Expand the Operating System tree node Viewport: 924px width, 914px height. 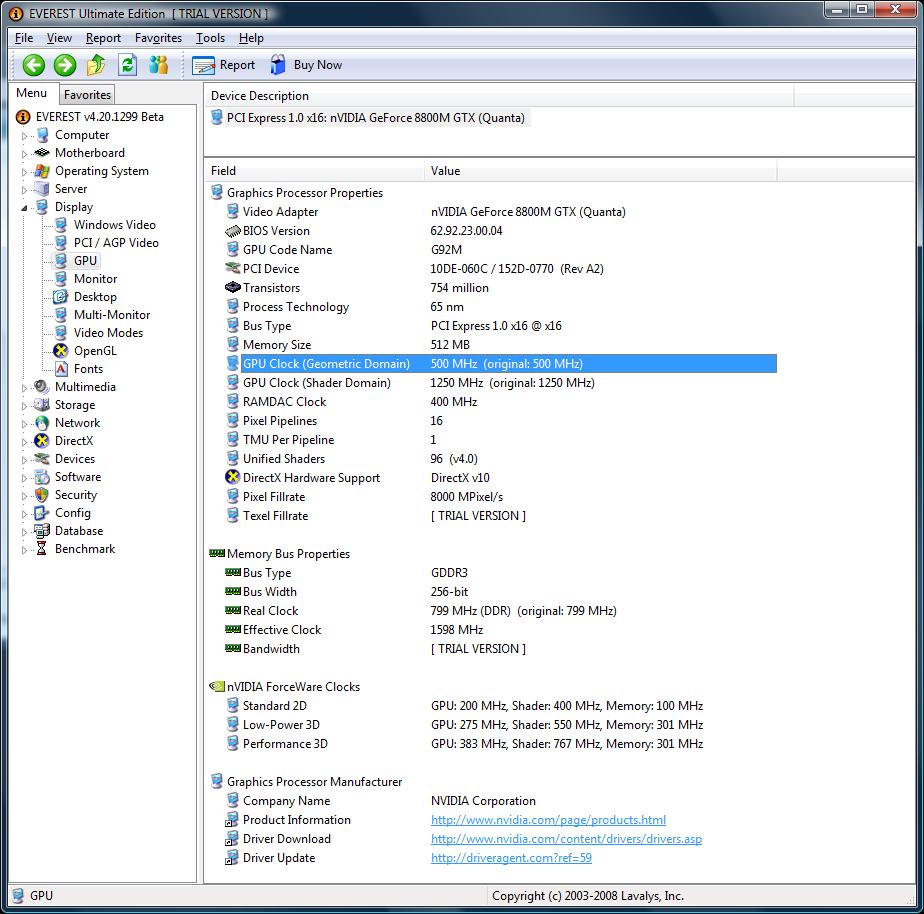24,172
